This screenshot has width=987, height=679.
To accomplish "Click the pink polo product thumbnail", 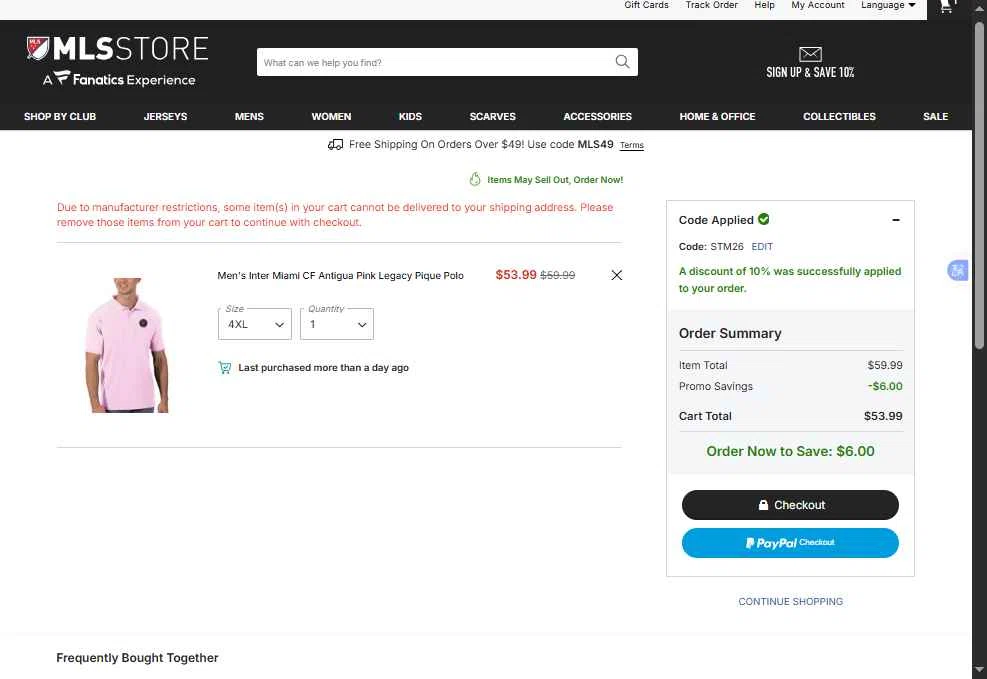I will [126, 345].
